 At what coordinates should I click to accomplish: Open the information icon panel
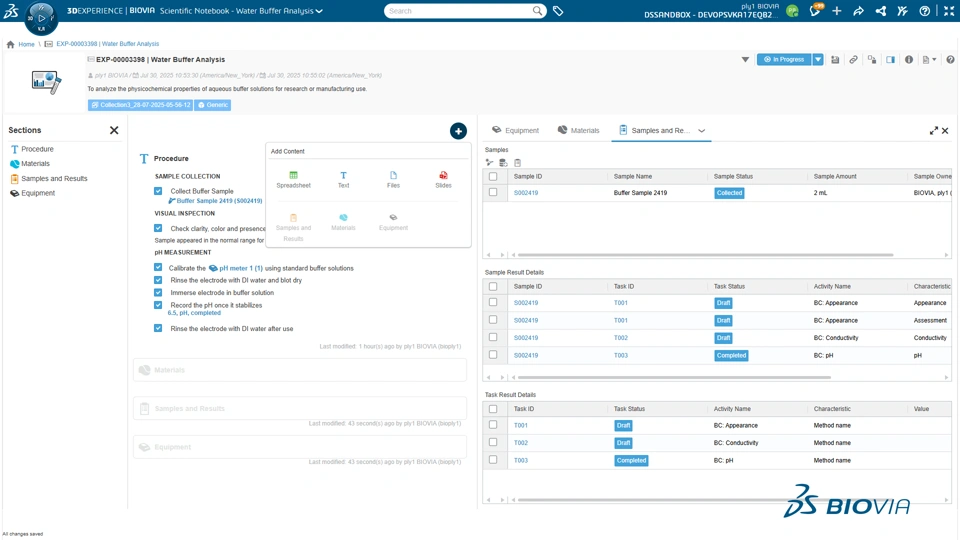pos(909,60)
